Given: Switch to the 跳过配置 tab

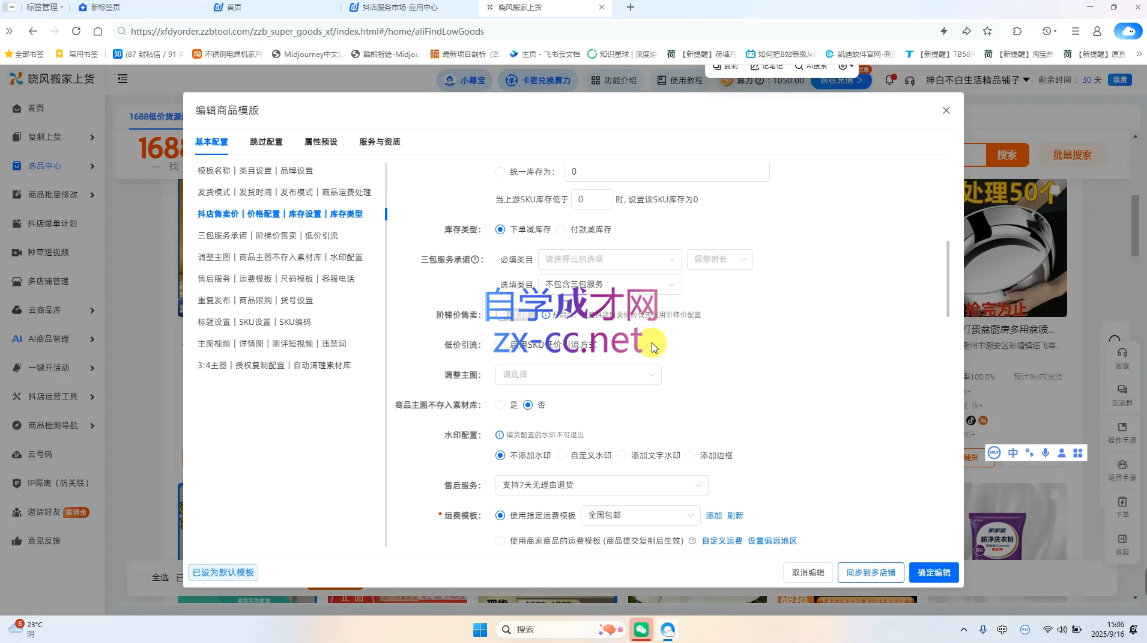Looking at the screenshot, I should (x=266, y=142).
